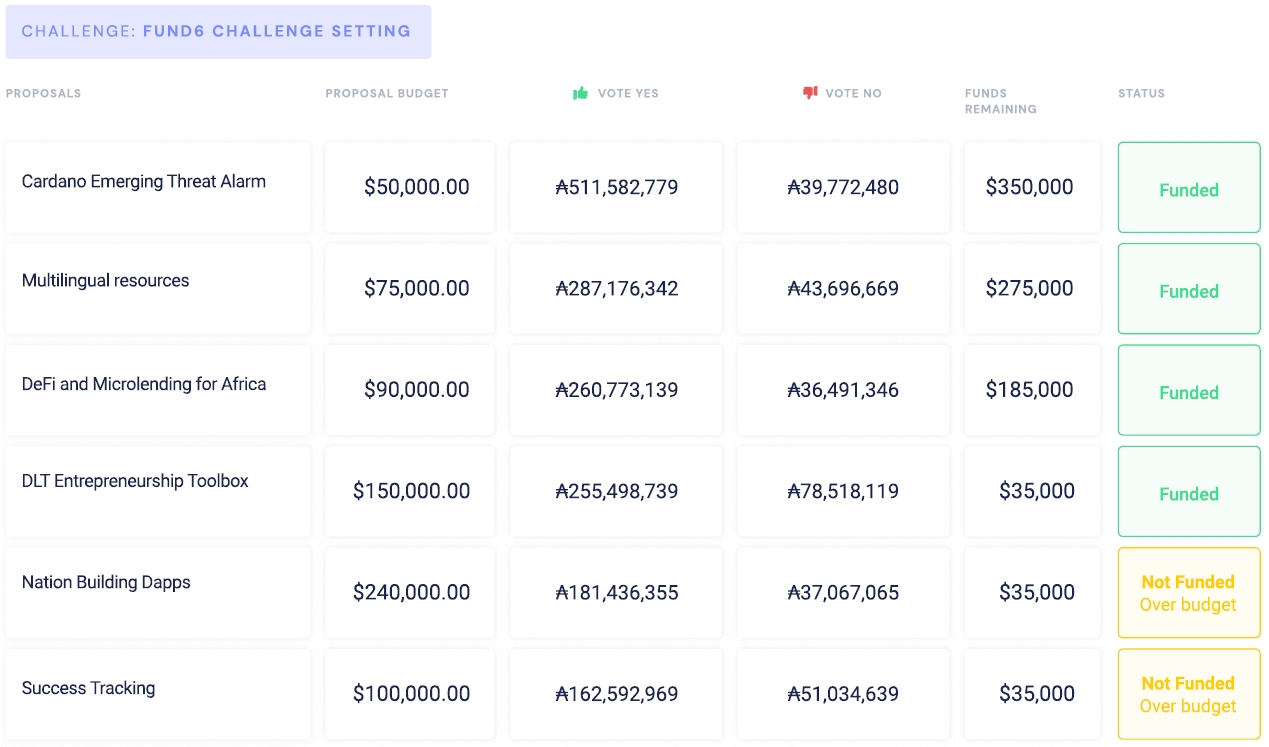
Task: Click the ₳511,582,779 yes-vote cell
Action: coord(616,188)
